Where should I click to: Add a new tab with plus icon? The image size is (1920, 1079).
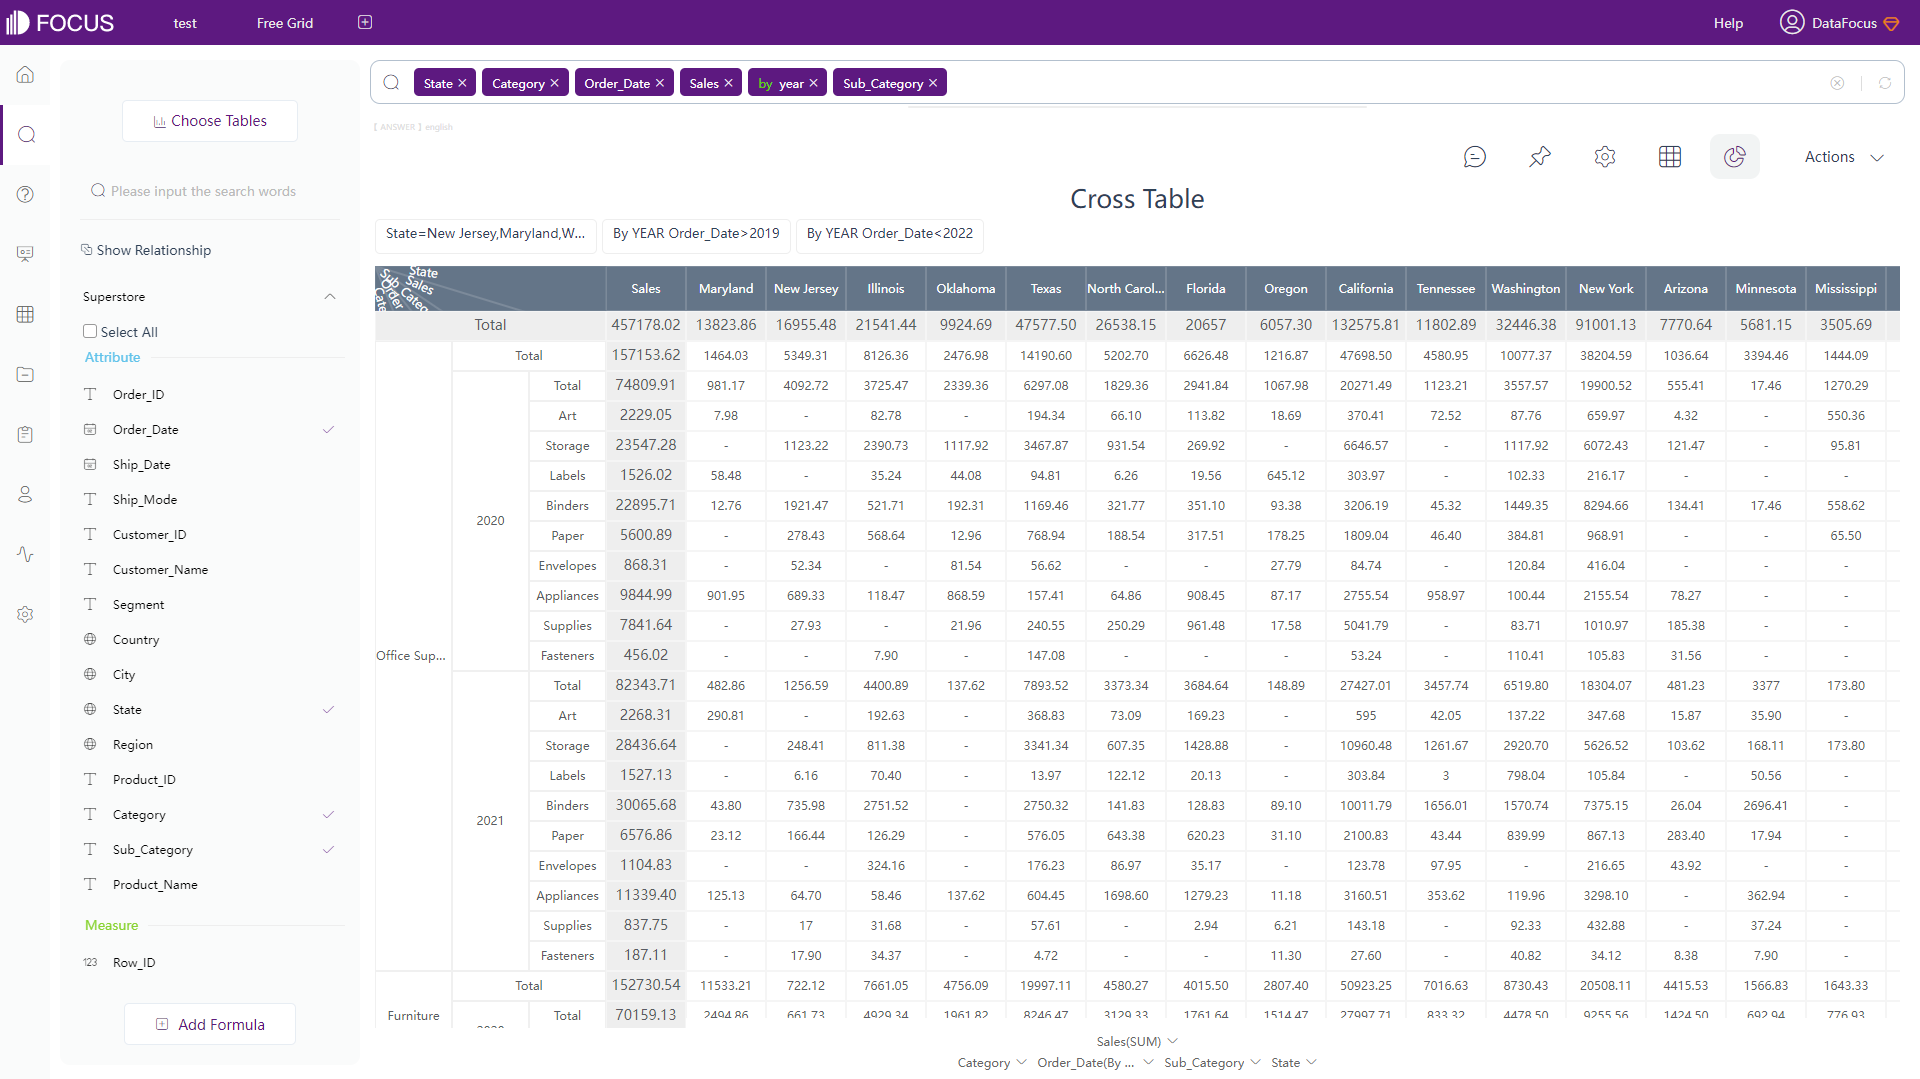click(x=365, y=22)
